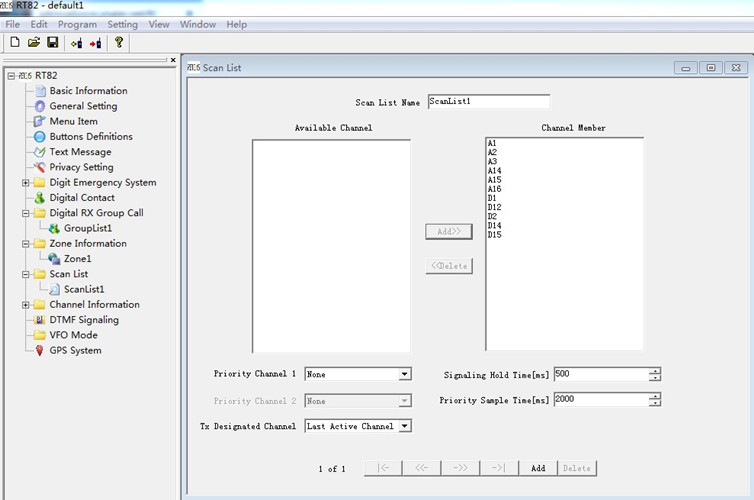Decrease Priority Sample Time with down arrow
This screenshot has width=754, height=500.
[x=655, y=403]
